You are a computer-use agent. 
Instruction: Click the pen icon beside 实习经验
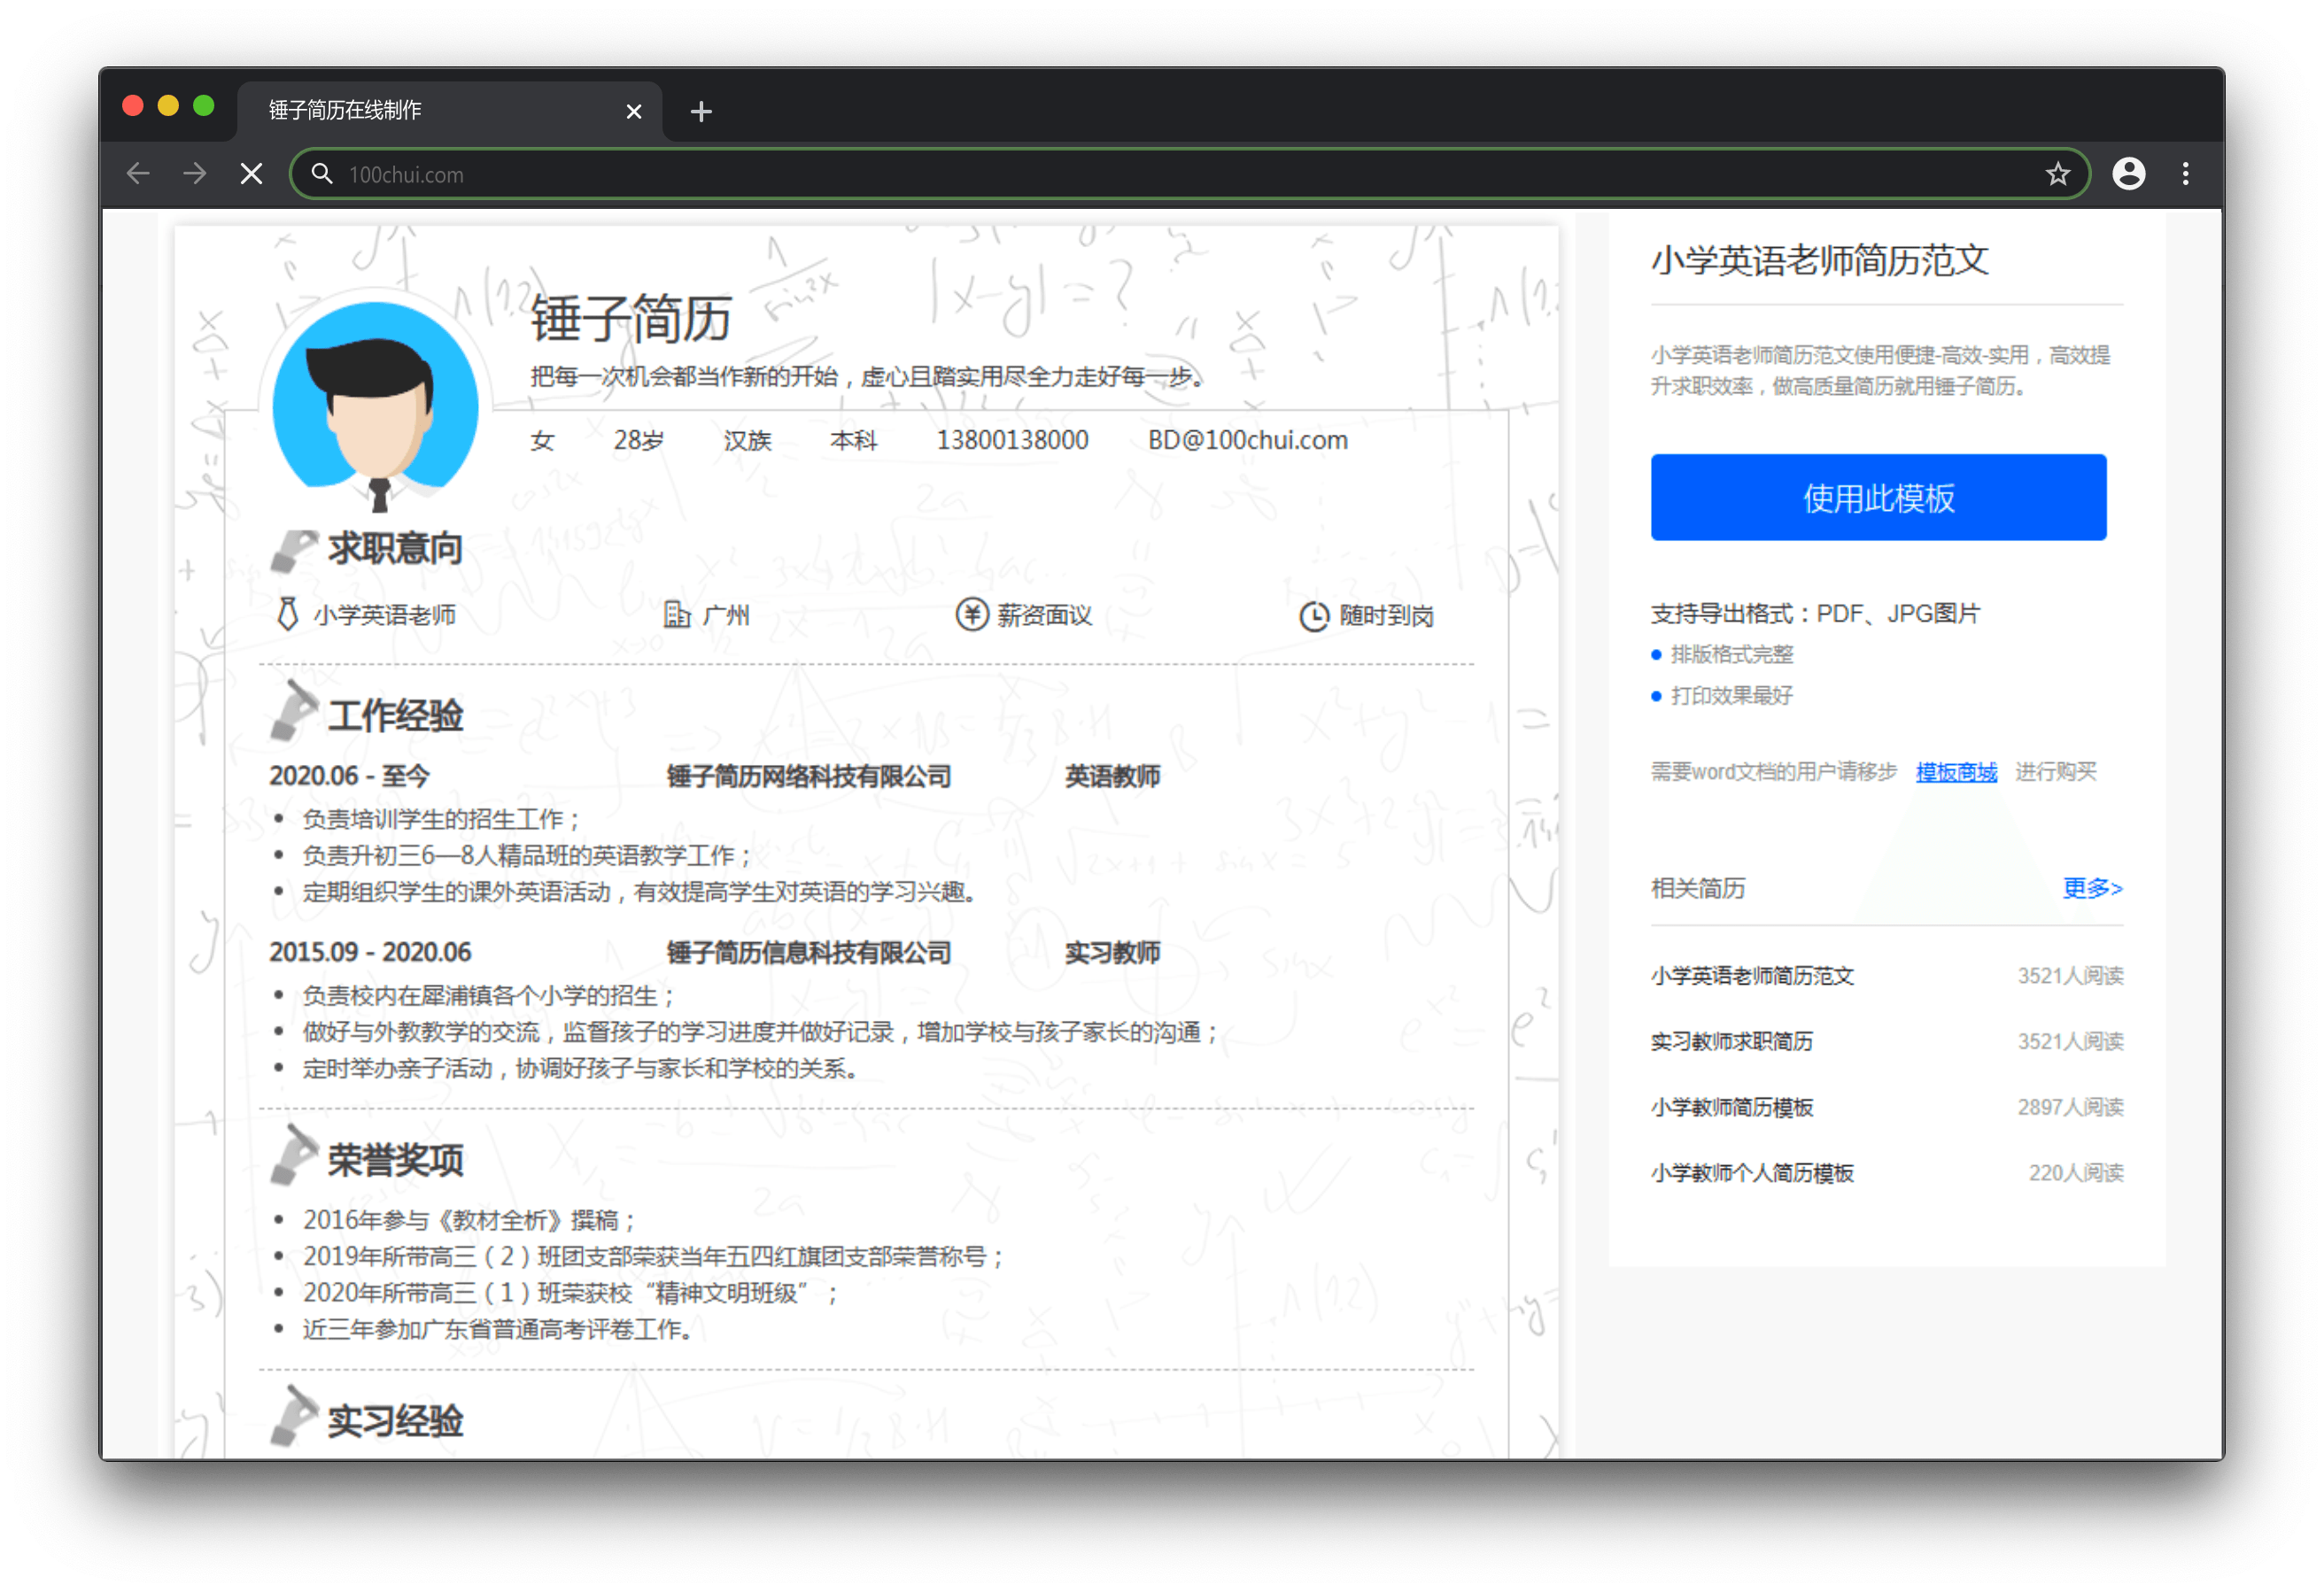click(294, 1416)
